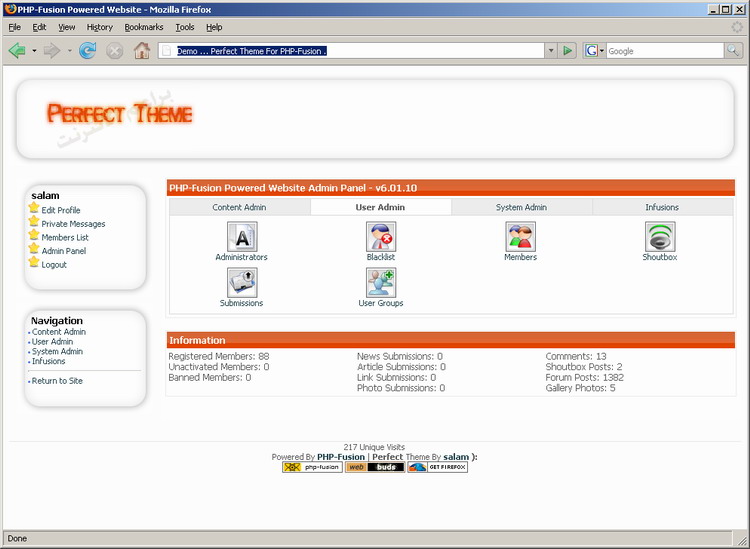Click the star beside Logout
The image size is (750, 549).
(34, 262)
